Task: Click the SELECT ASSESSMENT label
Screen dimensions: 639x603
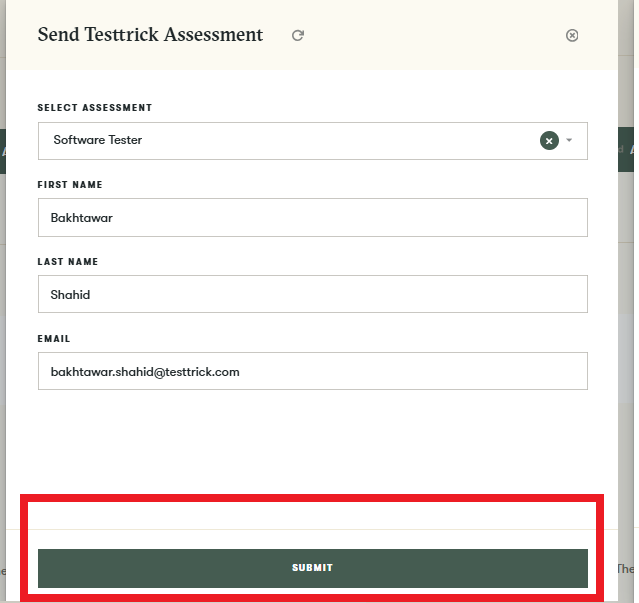Action: (x=95, y=108)
